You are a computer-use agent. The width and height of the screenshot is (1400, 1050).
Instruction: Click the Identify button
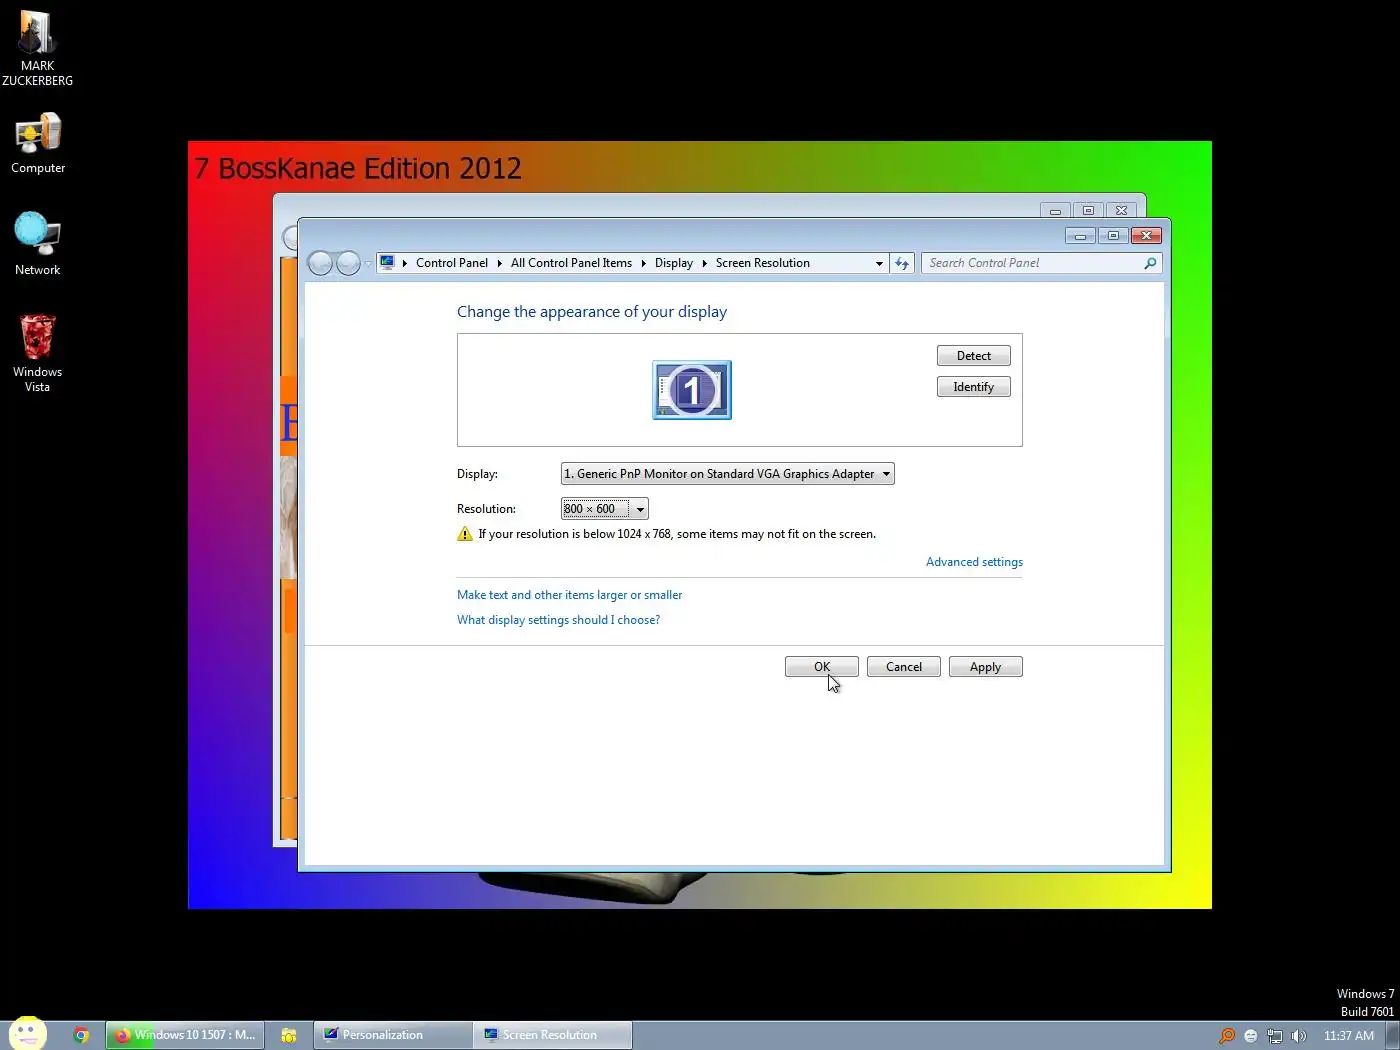[973, 387]
